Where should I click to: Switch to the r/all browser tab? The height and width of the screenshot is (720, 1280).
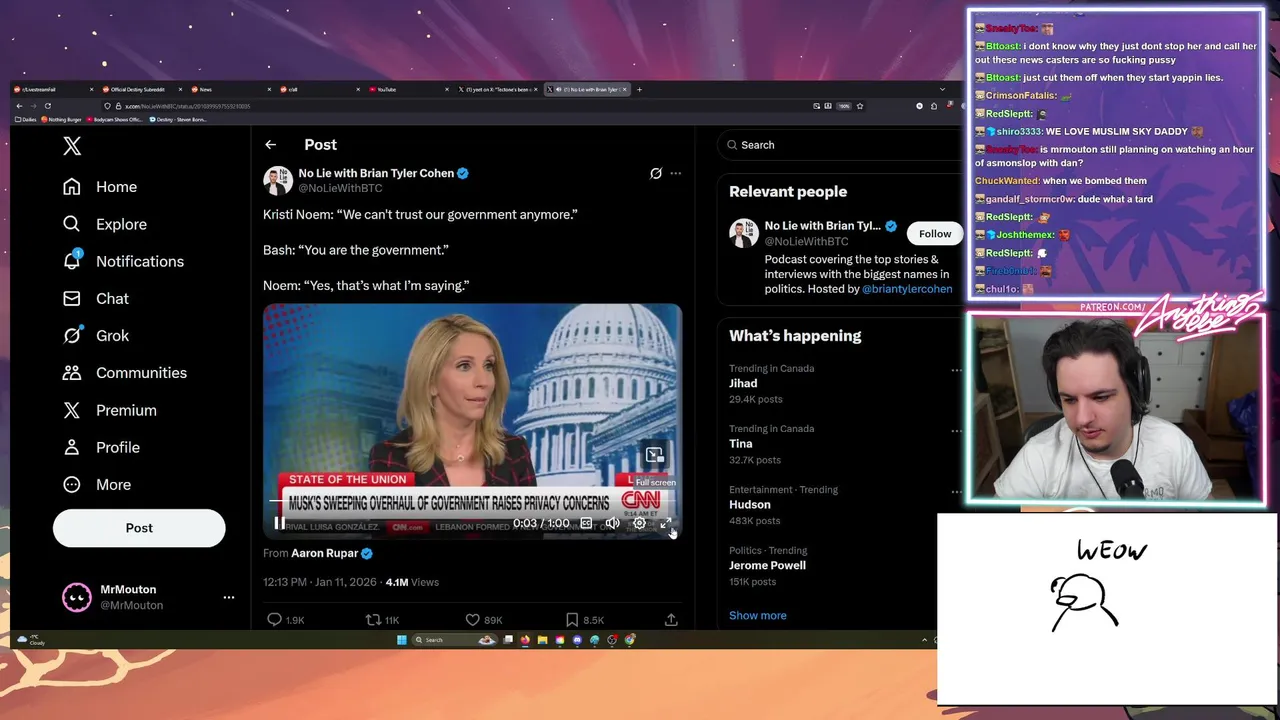(318, 89)
